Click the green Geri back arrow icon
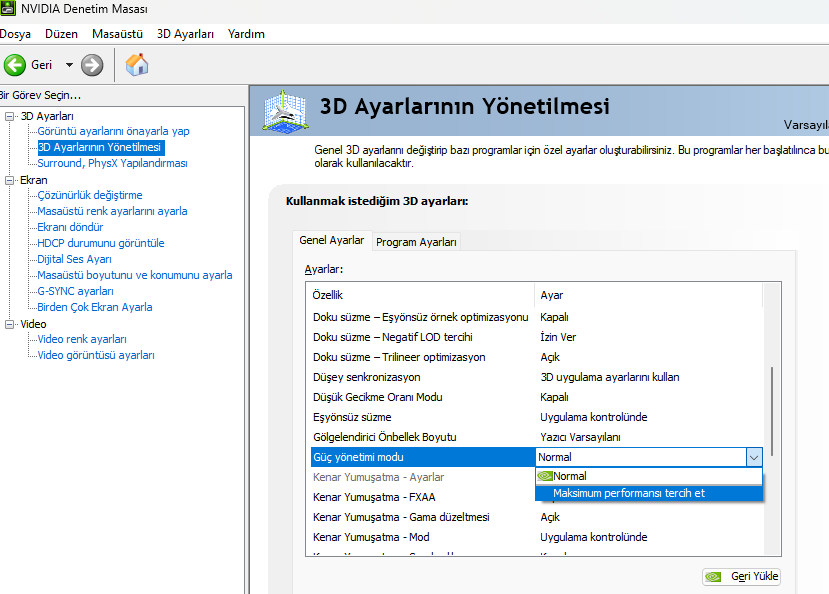829x594 pixels. point(15,65)
